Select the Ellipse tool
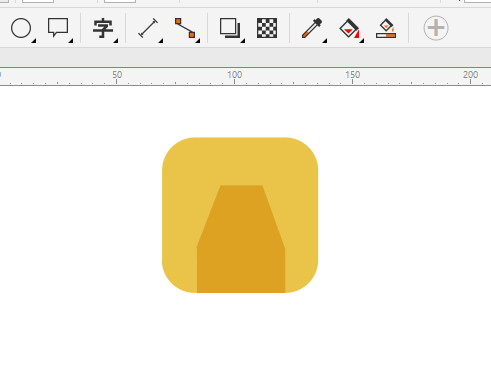 click(x=21, y=28)
